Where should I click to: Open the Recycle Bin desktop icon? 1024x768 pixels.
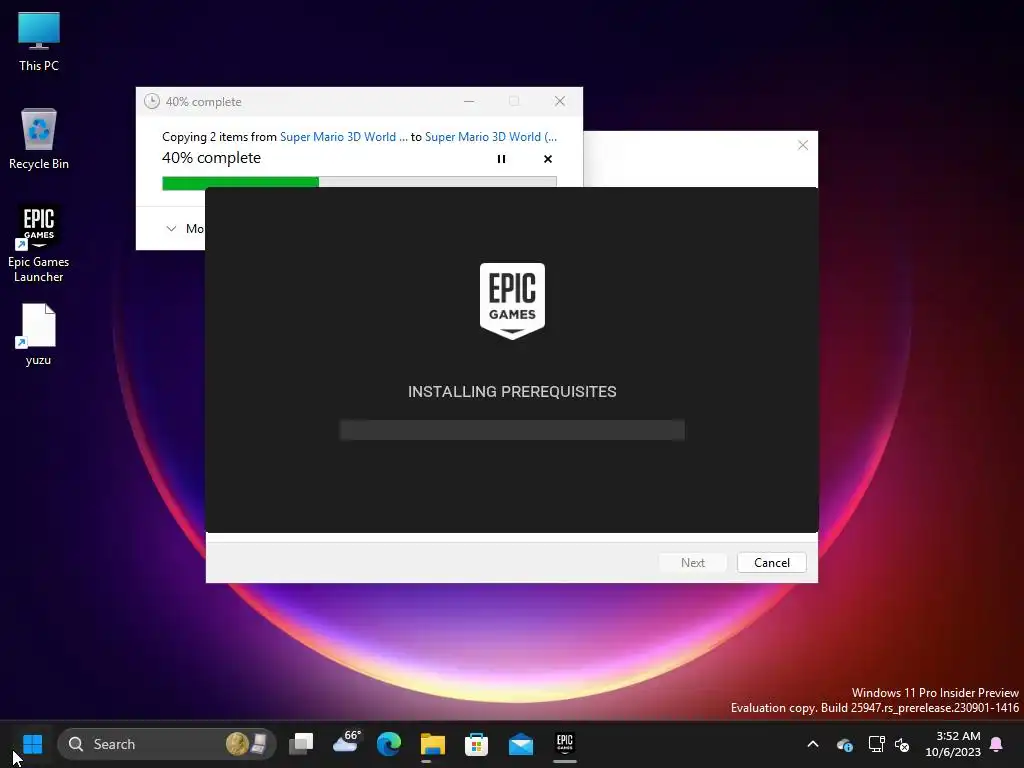39,139
